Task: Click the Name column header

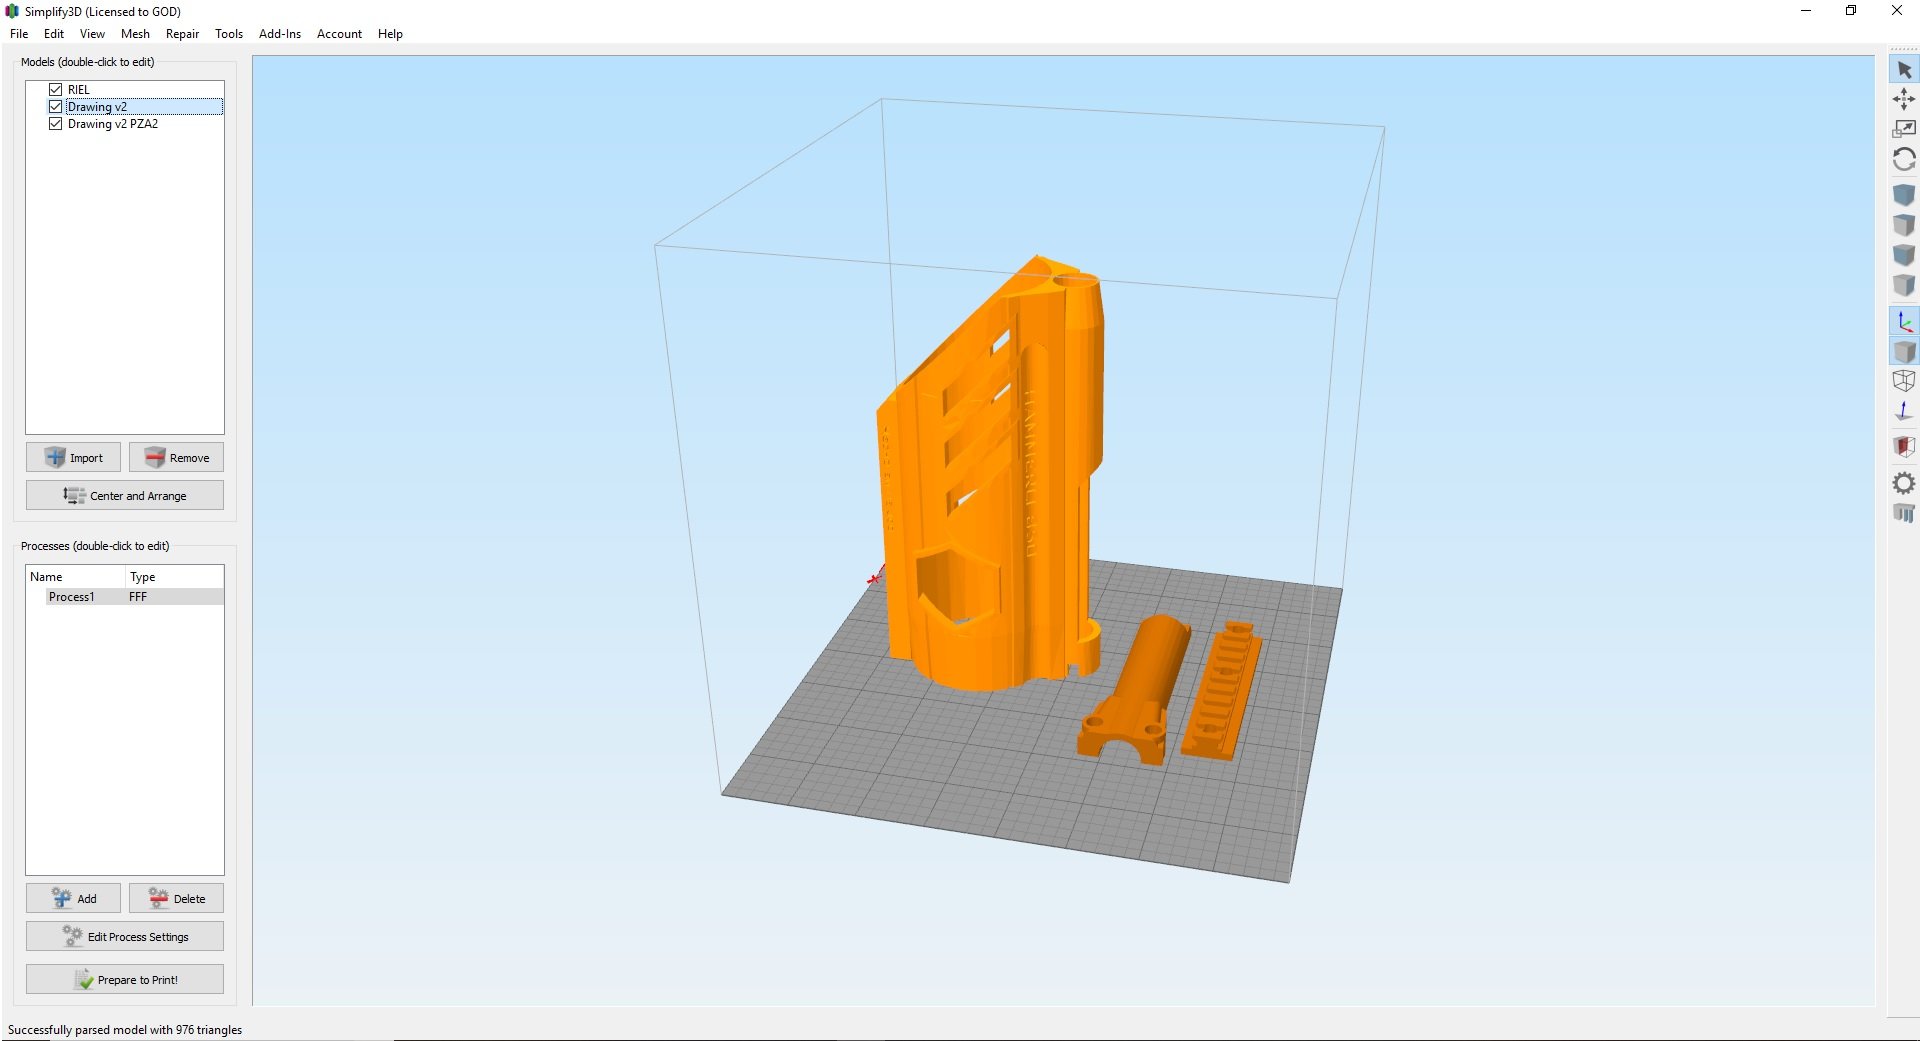Action: (x=76, y=577)
